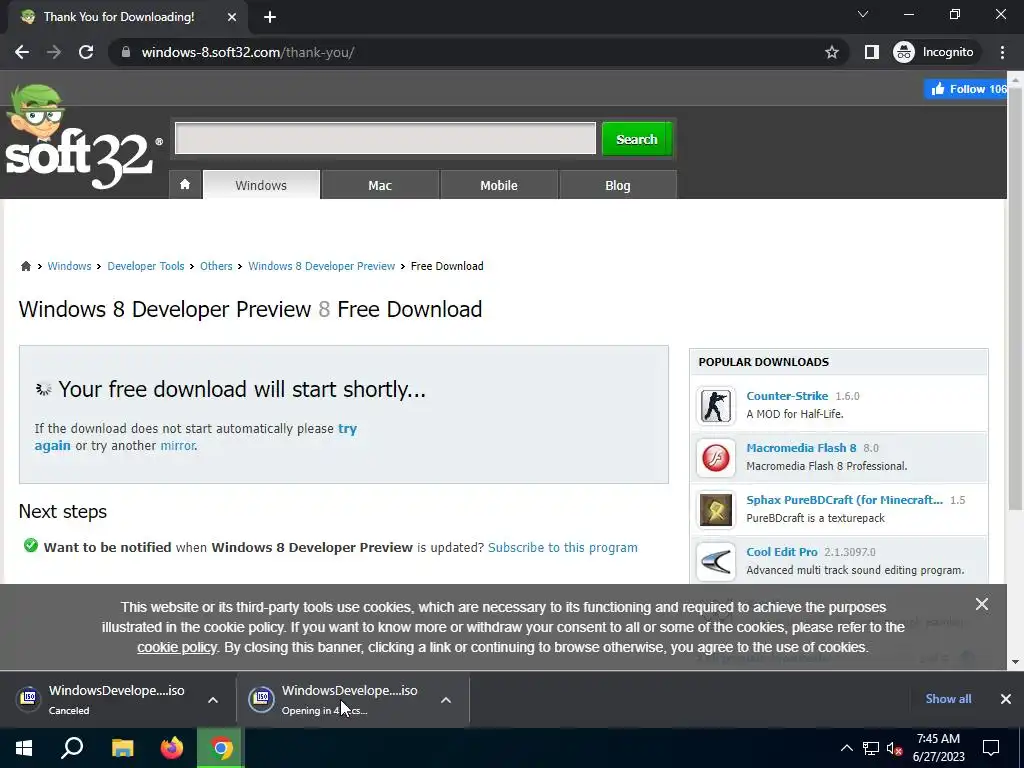Click the Cool Edit Pro icon
Image resolution: width=1024 pixels, height=768 pixels.
[716, 562]
